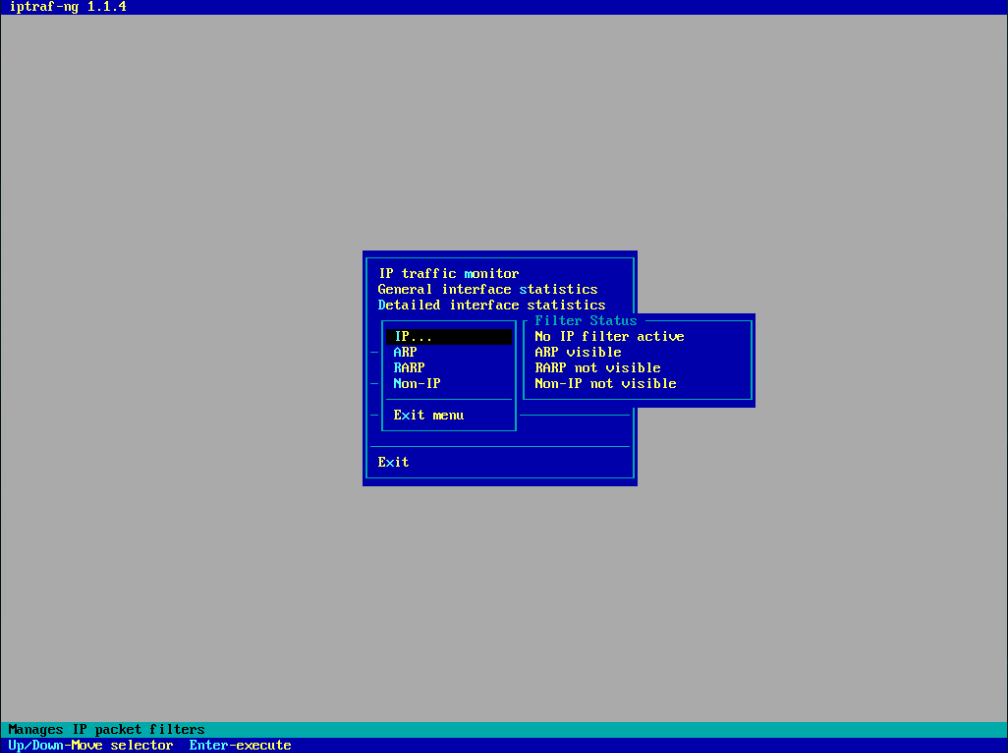Choose Detailed interface statistics entry

click(491, 305)
